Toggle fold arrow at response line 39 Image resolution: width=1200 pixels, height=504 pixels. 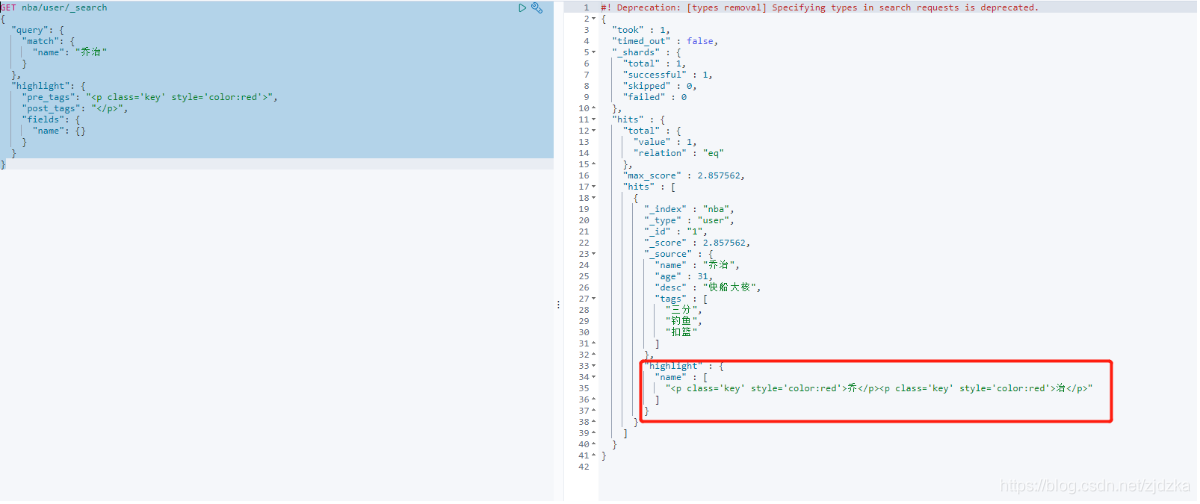(594, 433)
